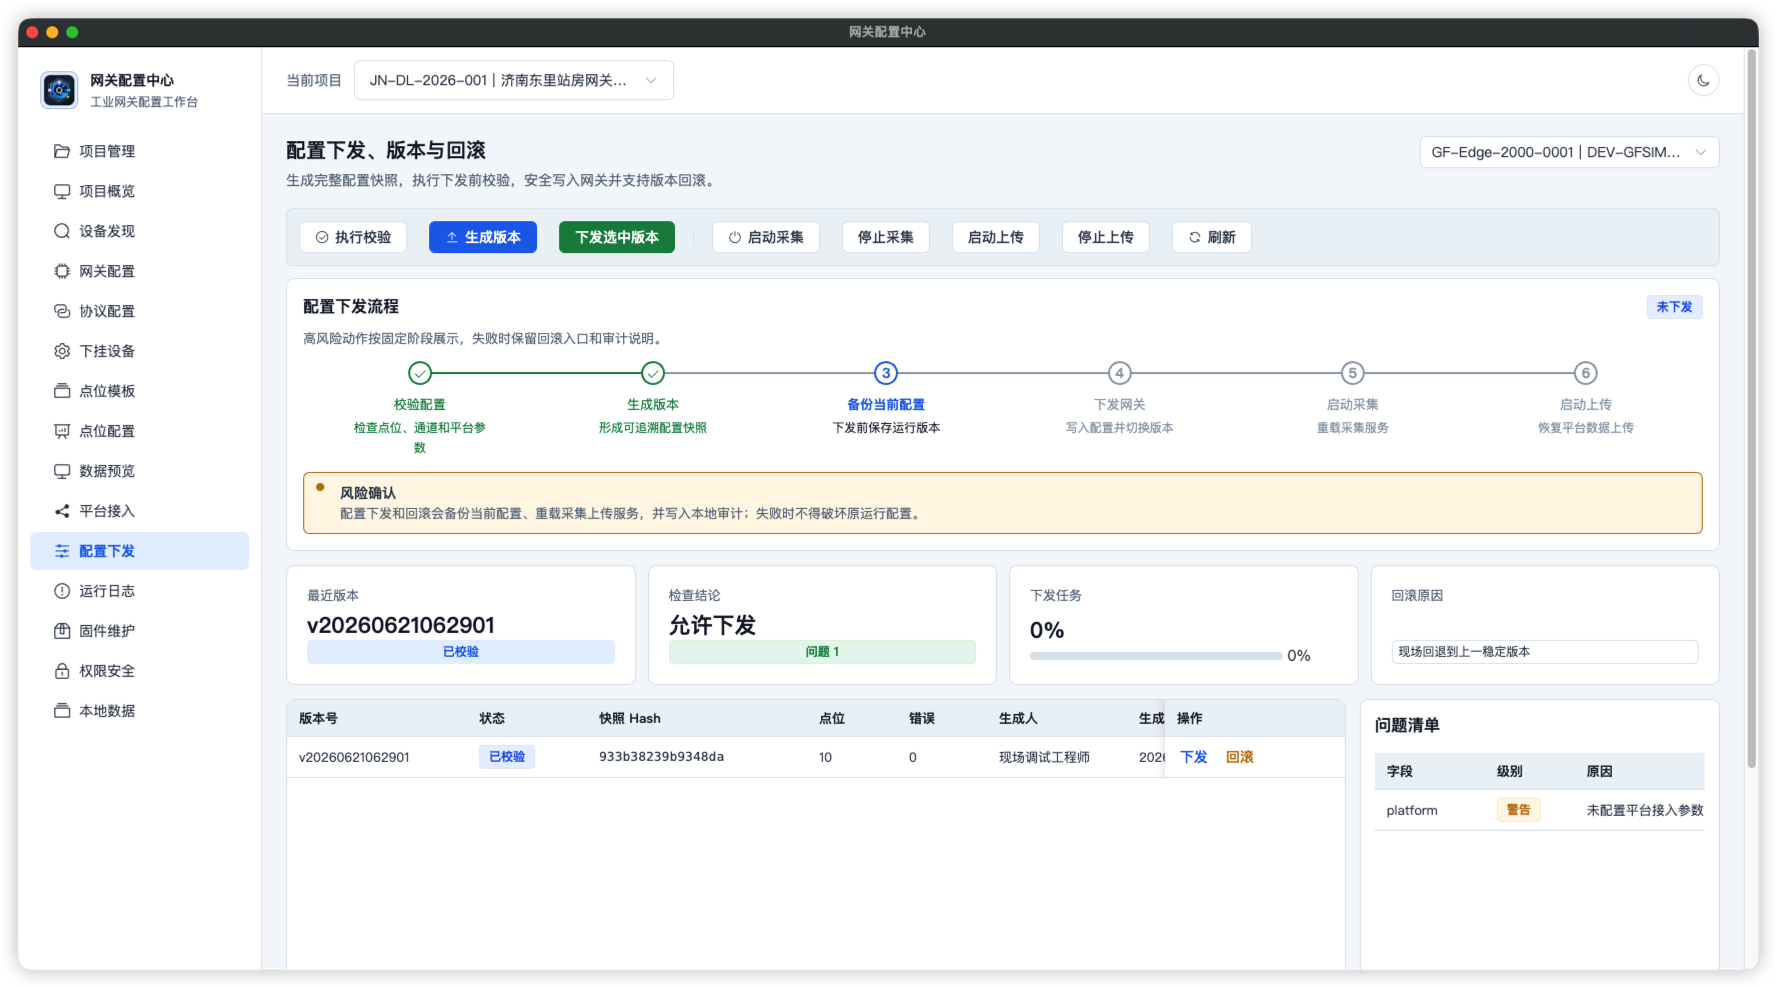
Task: Click the 数据预览 monitor icon
Action: pyautogui.click(x=62, y=471)
